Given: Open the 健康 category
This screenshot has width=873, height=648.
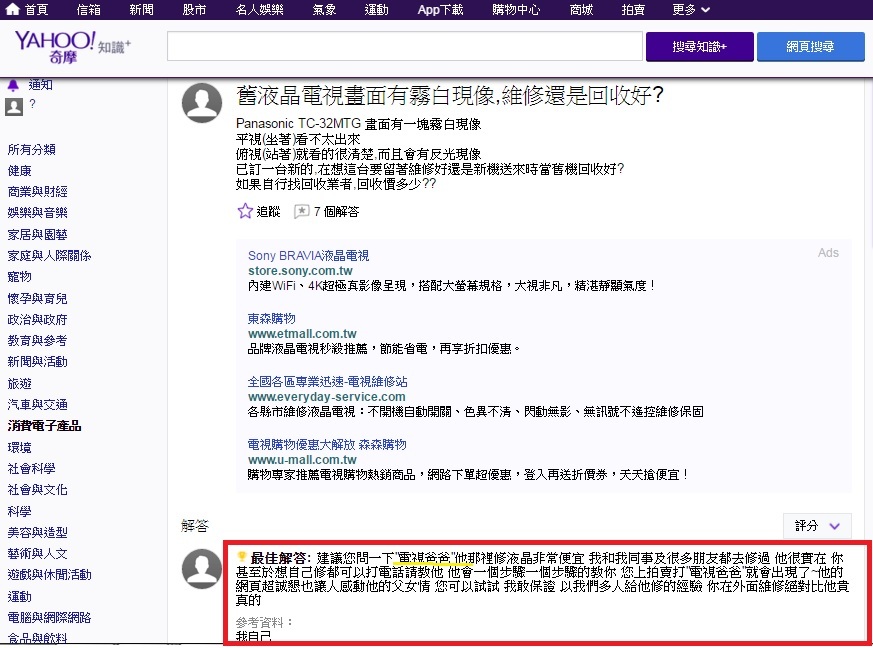Looking at the screenshot, I should point(19,170).
